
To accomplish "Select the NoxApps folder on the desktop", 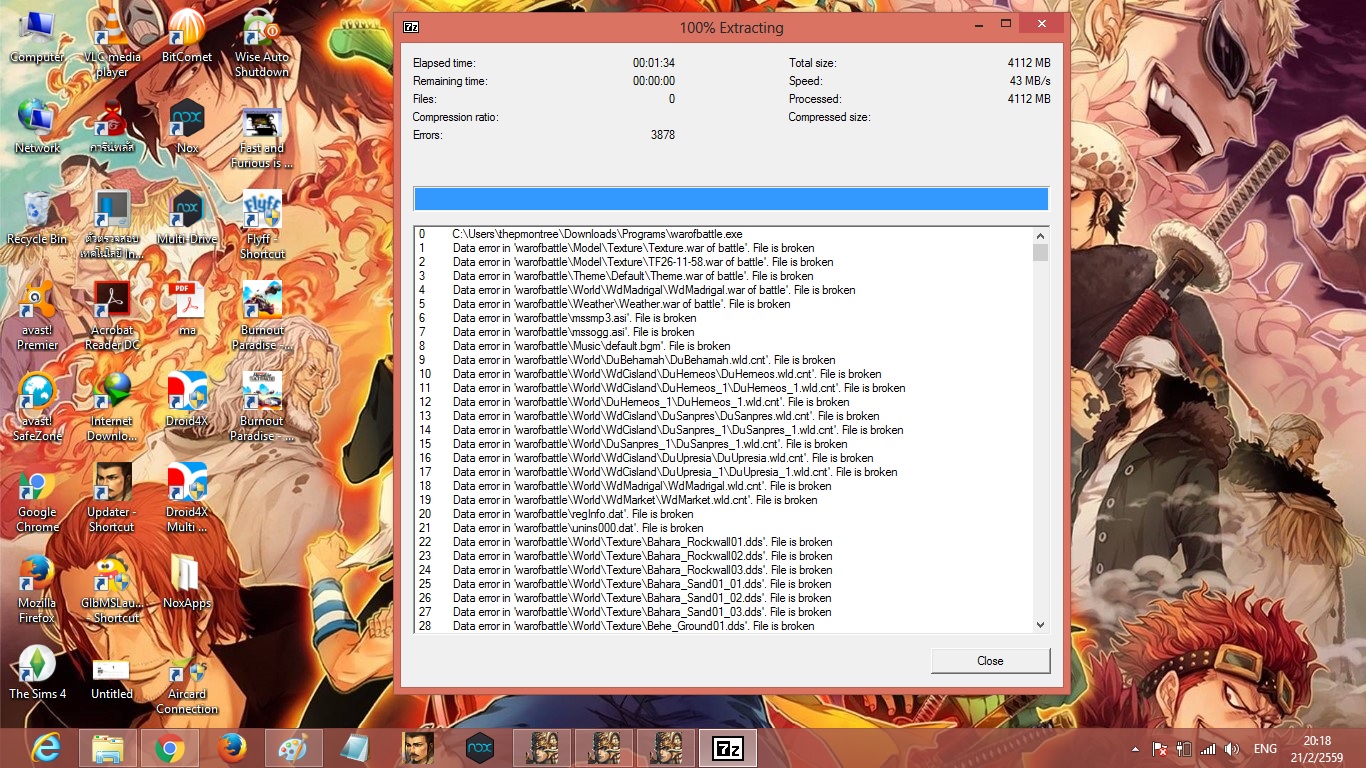I will [187, 582].
